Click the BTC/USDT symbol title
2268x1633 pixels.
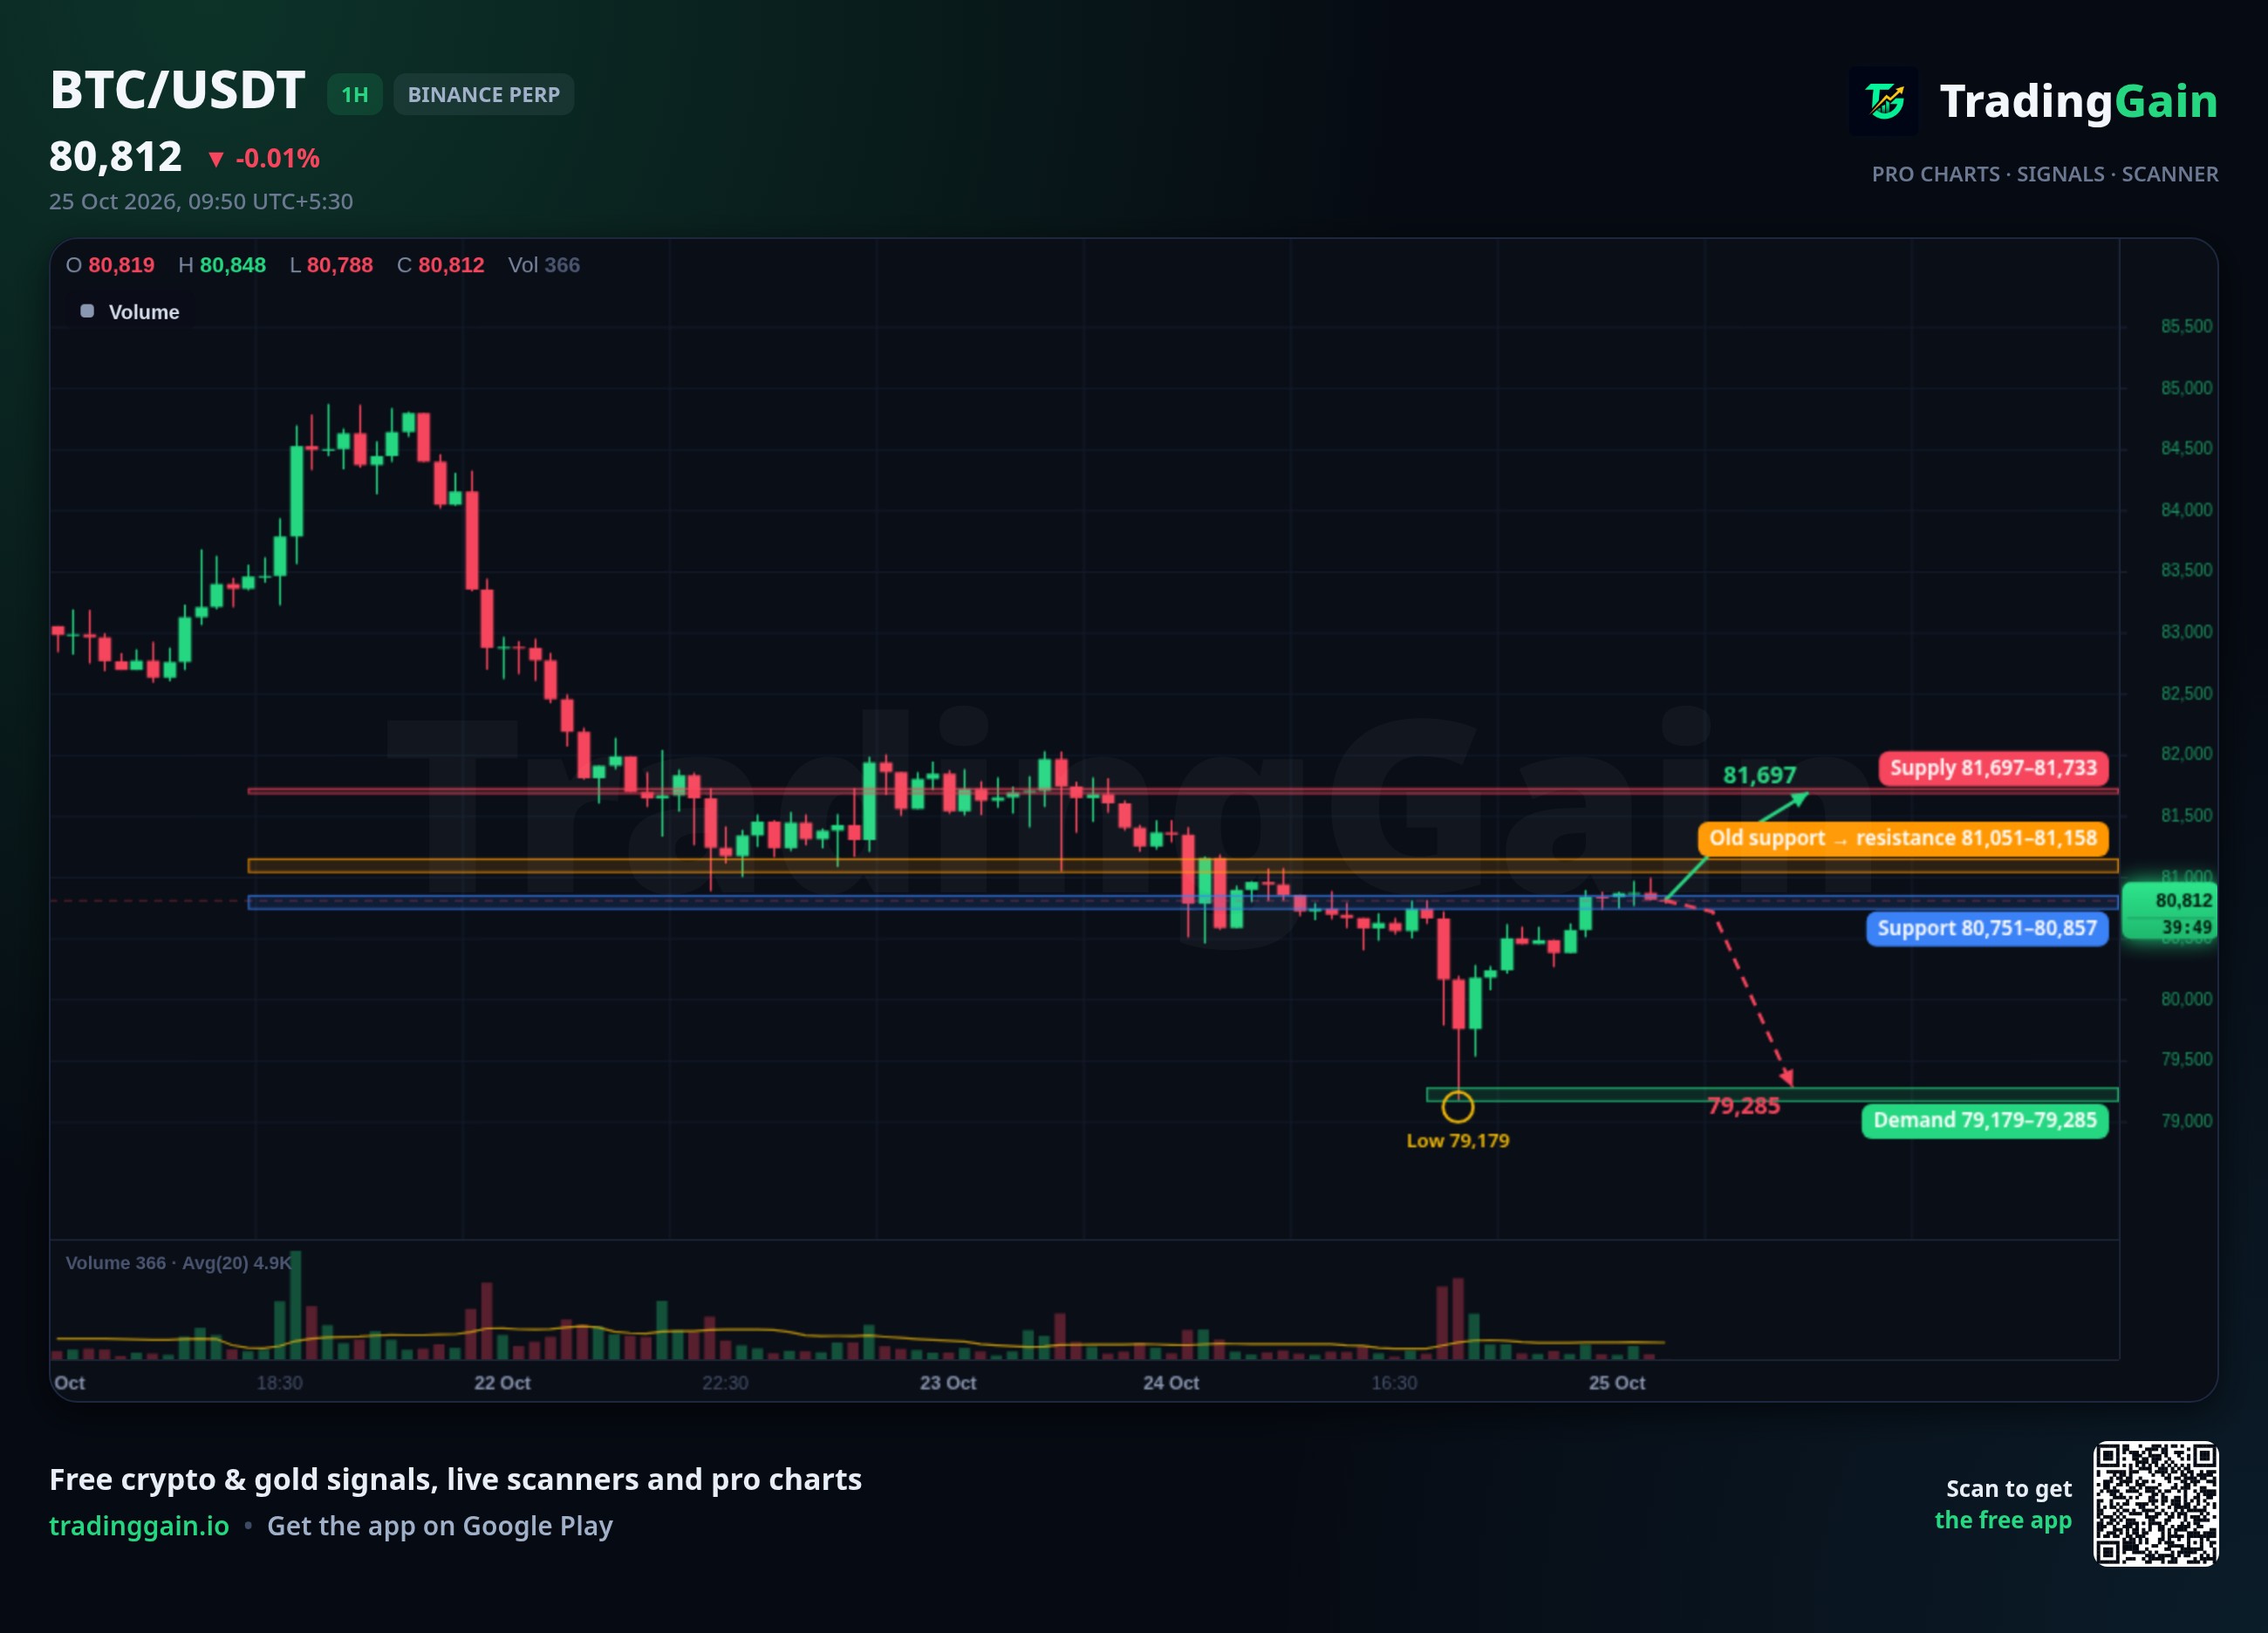[x=177, y=90]
